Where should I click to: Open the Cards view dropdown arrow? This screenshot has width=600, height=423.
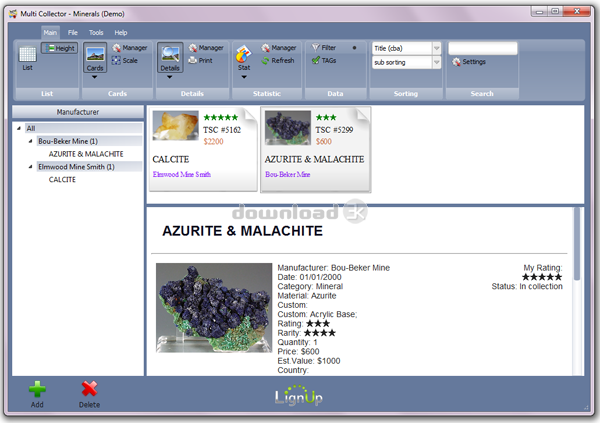(95, 76)
